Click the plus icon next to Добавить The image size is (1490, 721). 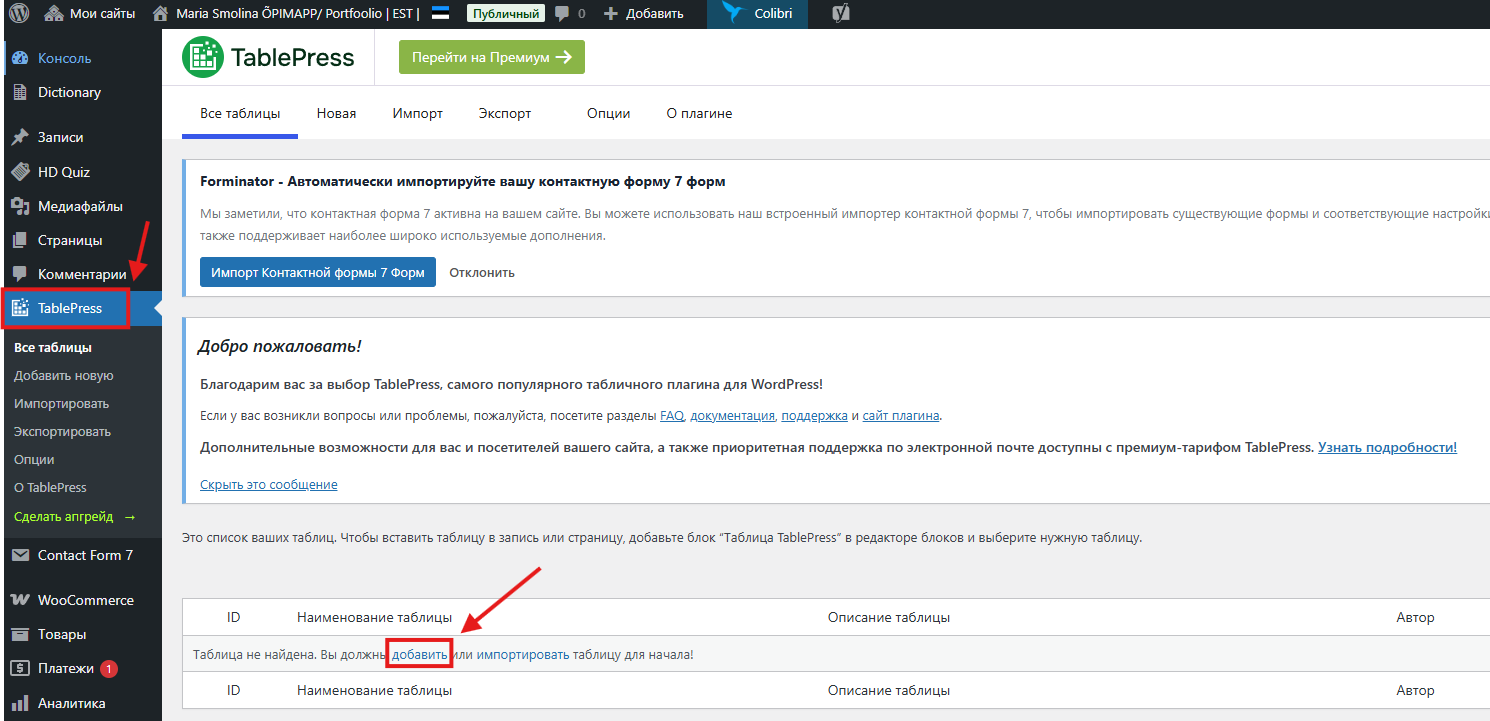(x=611, y=14)
